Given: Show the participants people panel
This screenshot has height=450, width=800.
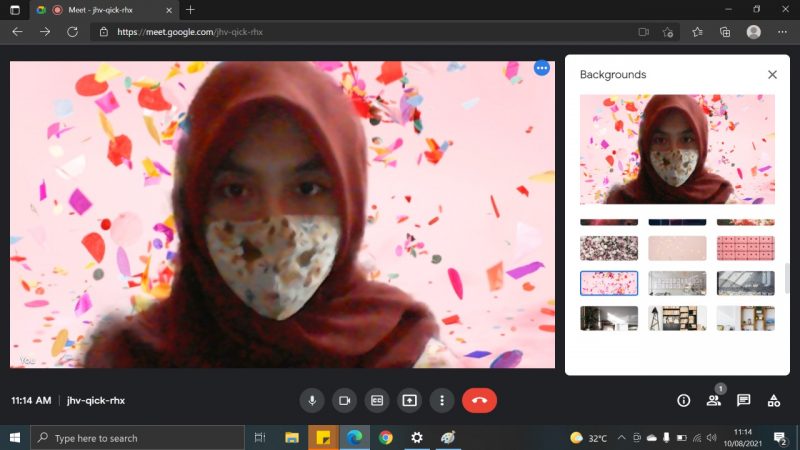Looking at the screenshot, I should [713, 401].
